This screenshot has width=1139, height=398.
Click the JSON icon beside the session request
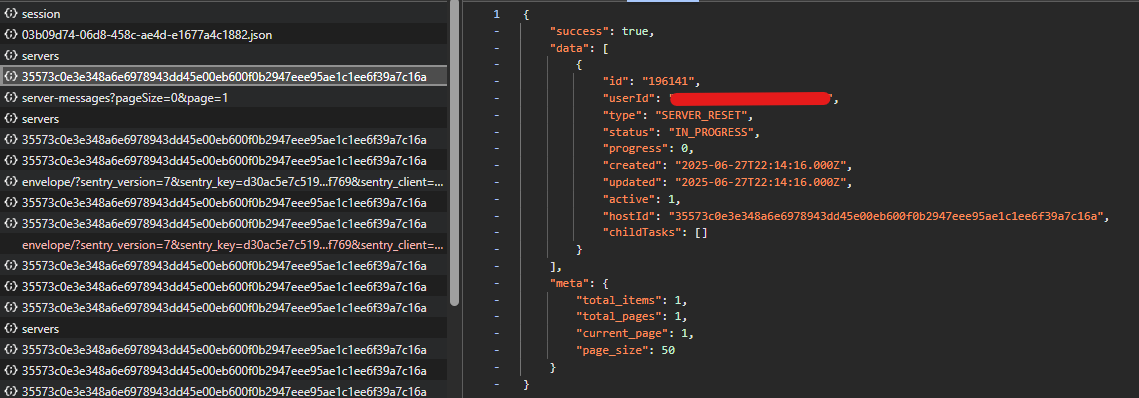tap(11, 14)
